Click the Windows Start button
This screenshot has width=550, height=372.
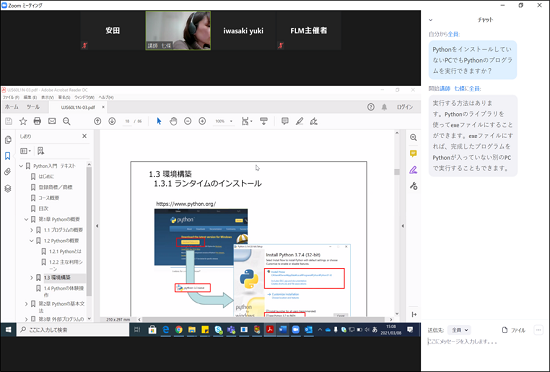coord(8,330)
